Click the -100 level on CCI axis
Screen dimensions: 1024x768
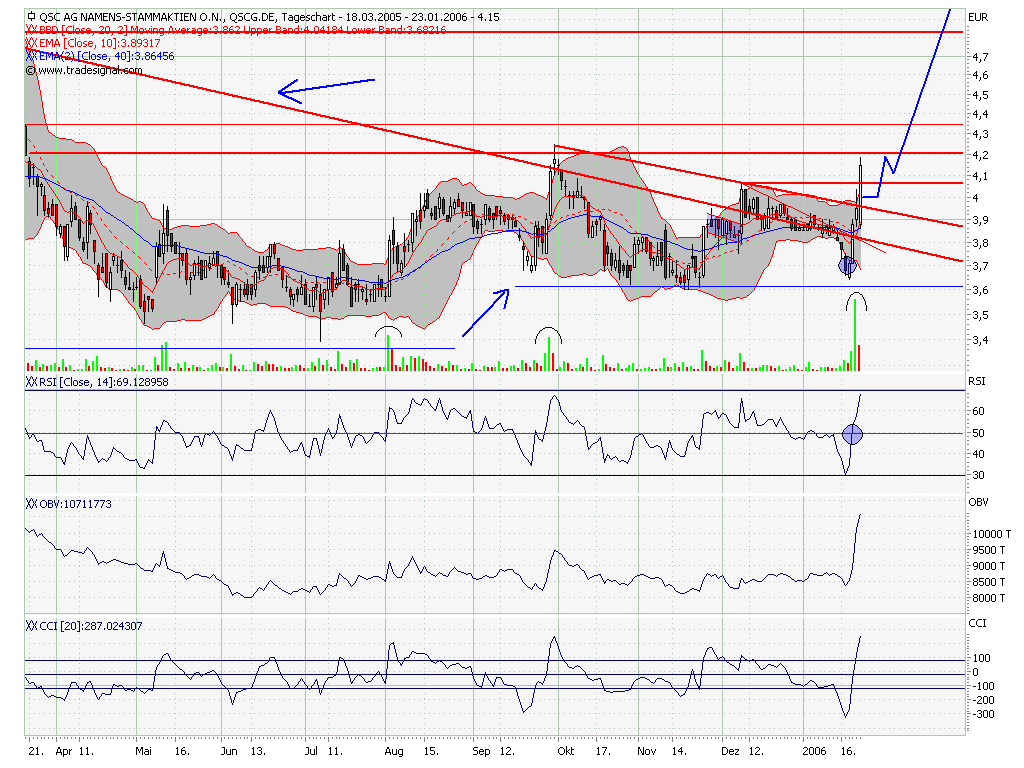982,686
